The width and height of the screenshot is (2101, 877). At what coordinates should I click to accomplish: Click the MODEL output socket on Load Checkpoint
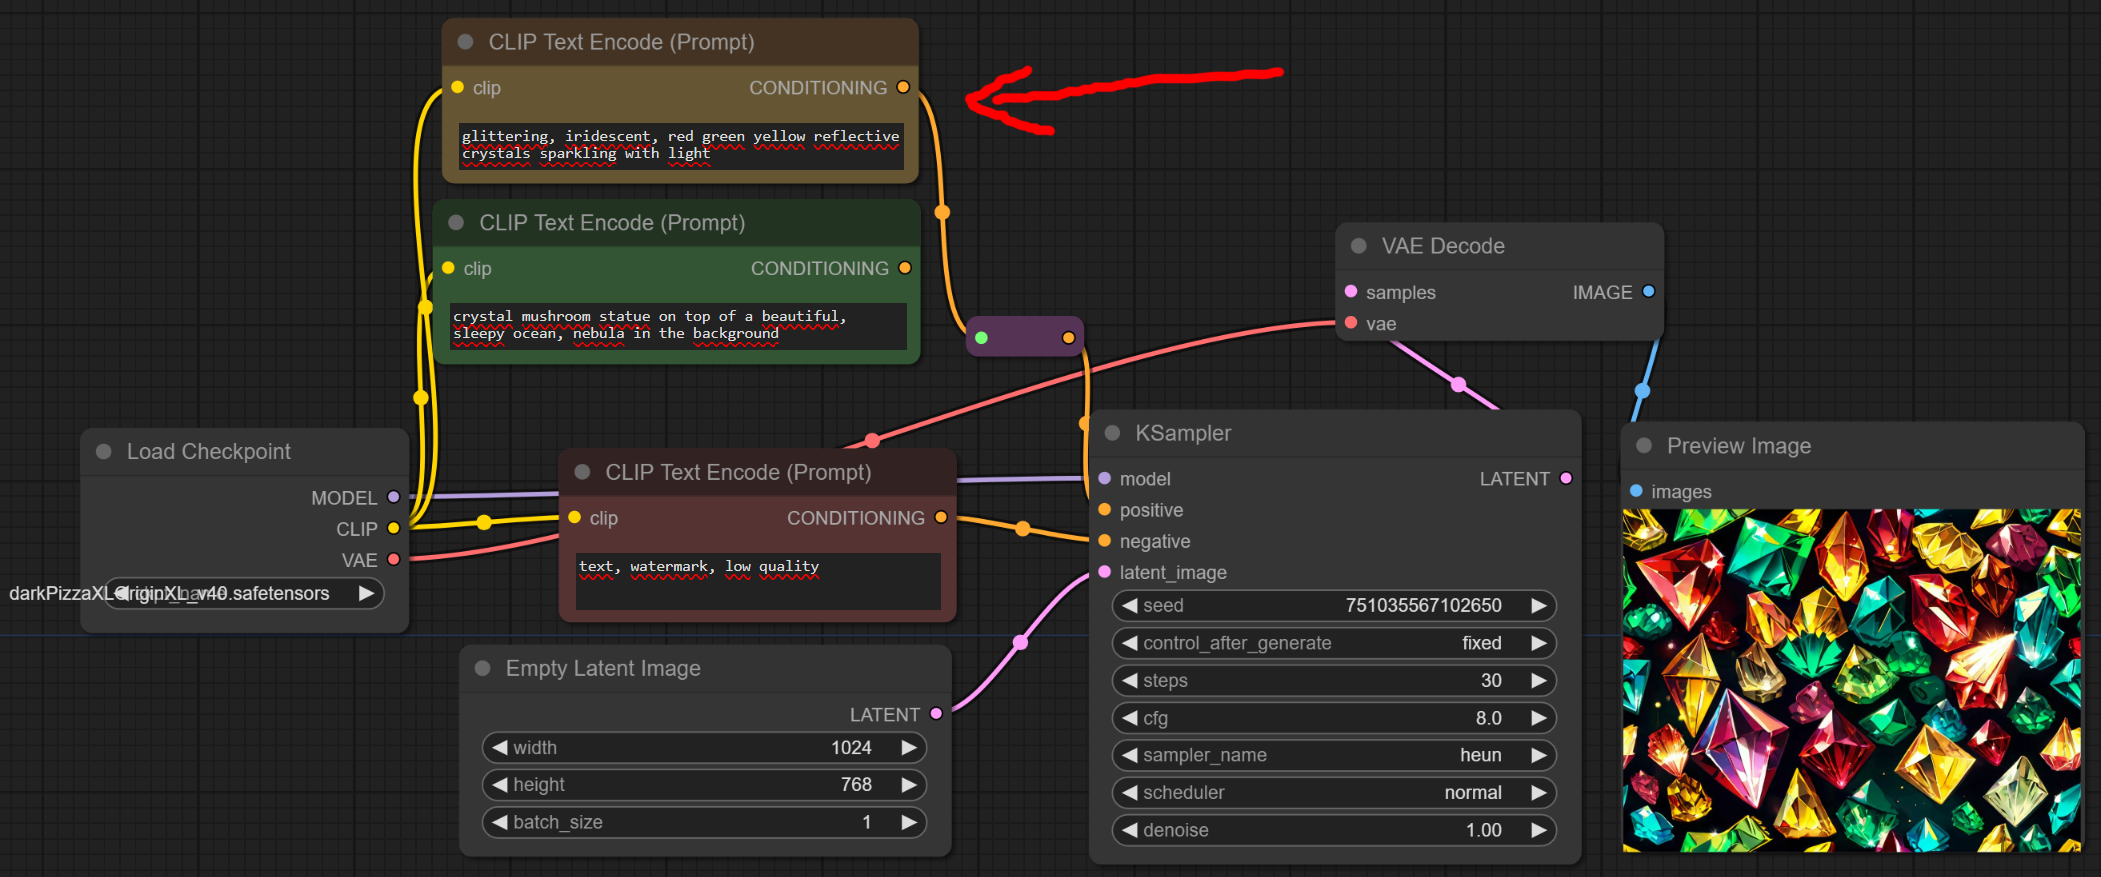pyautogui.click(x=393, y=497)
